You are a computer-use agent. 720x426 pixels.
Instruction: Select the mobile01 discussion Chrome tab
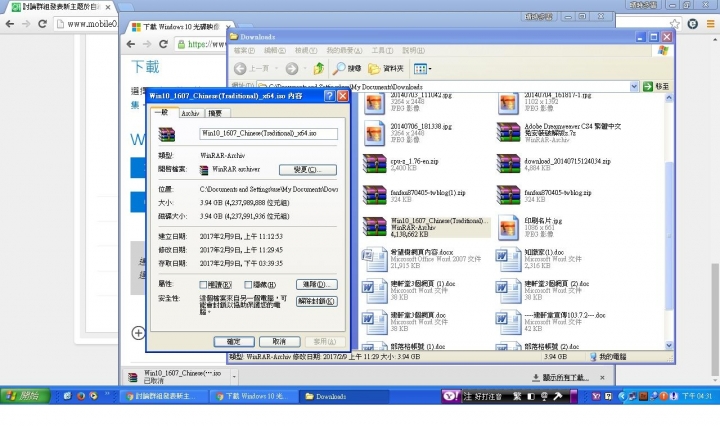(x=60, y=7)
